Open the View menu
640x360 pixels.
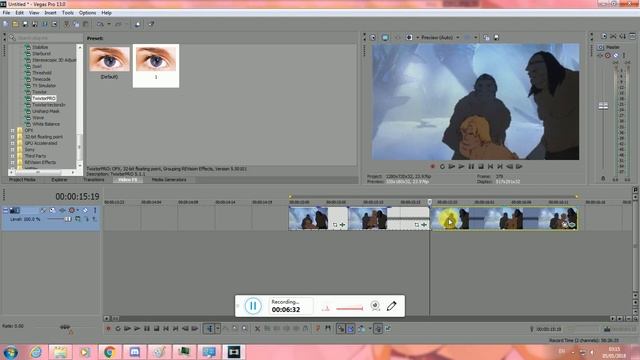34,13
